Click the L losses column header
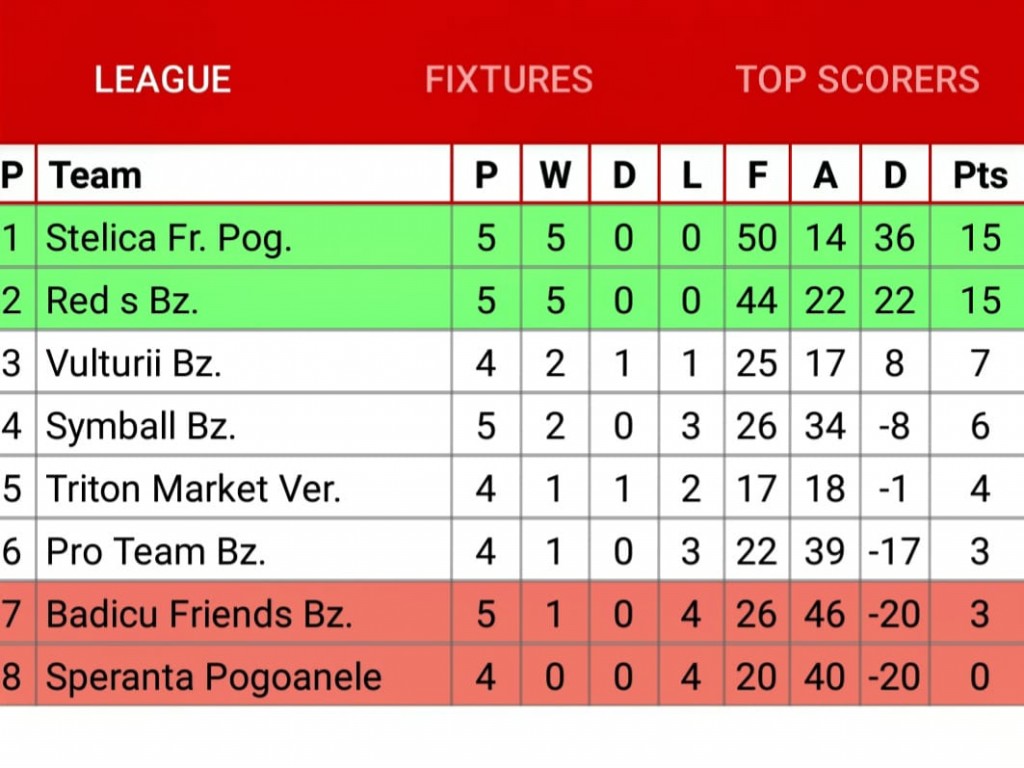Viewport: 1024px width, 768px height. tap(691, 175)
